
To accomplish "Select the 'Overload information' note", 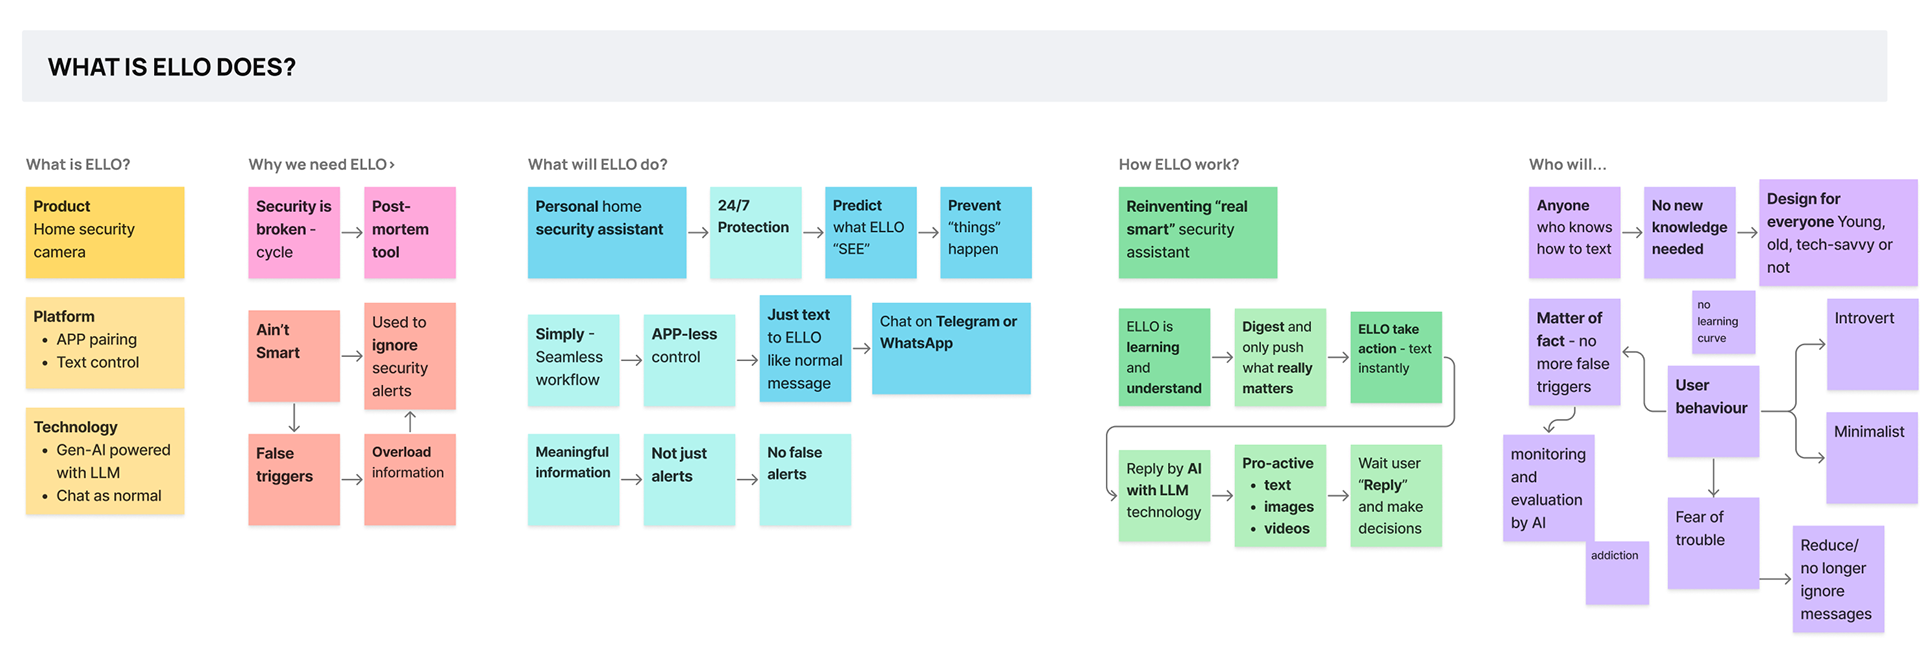I will tap(410, 479).
